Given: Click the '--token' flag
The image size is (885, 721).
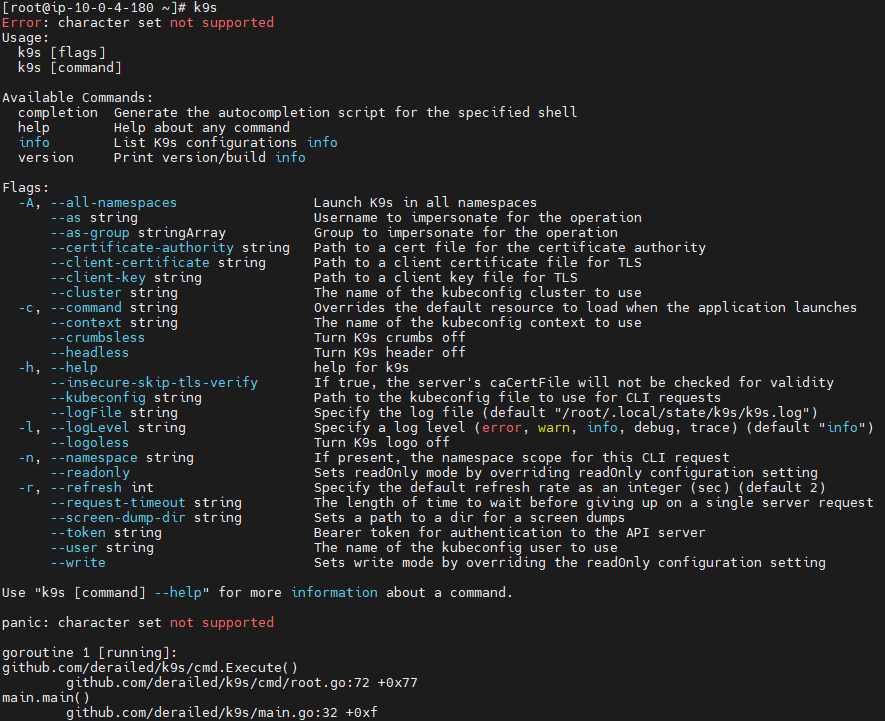Looking at the screenshot, I should coord(78,532).
